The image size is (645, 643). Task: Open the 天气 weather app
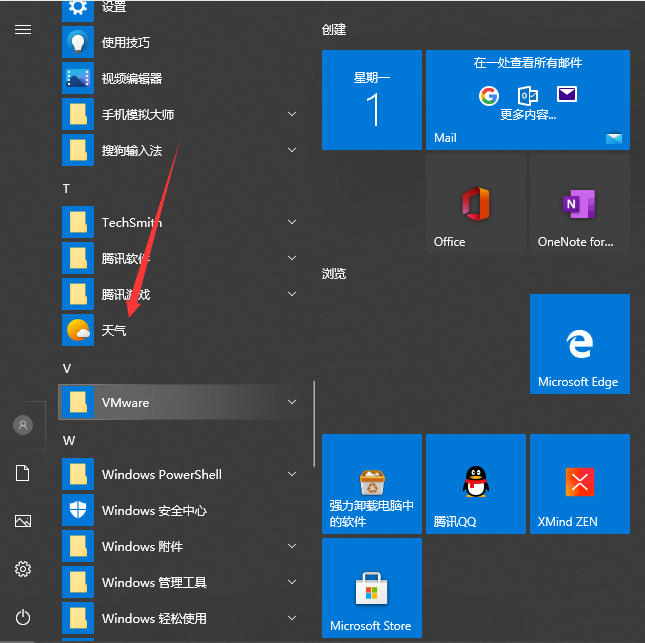[113, 329]
